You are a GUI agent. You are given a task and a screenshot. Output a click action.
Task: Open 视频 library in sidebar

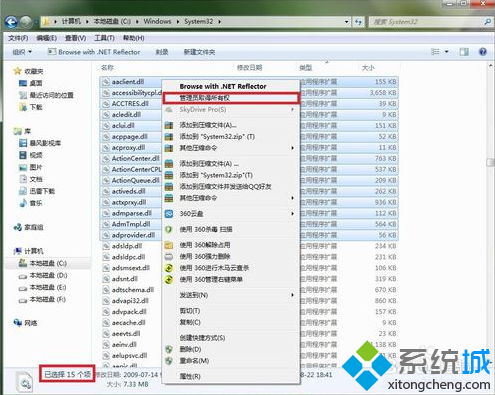(x=31, y=155)
